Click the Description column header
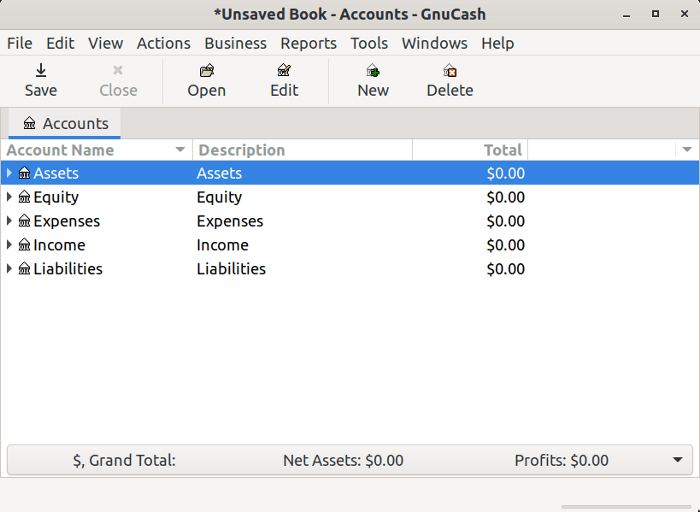 tap(302, 150)
